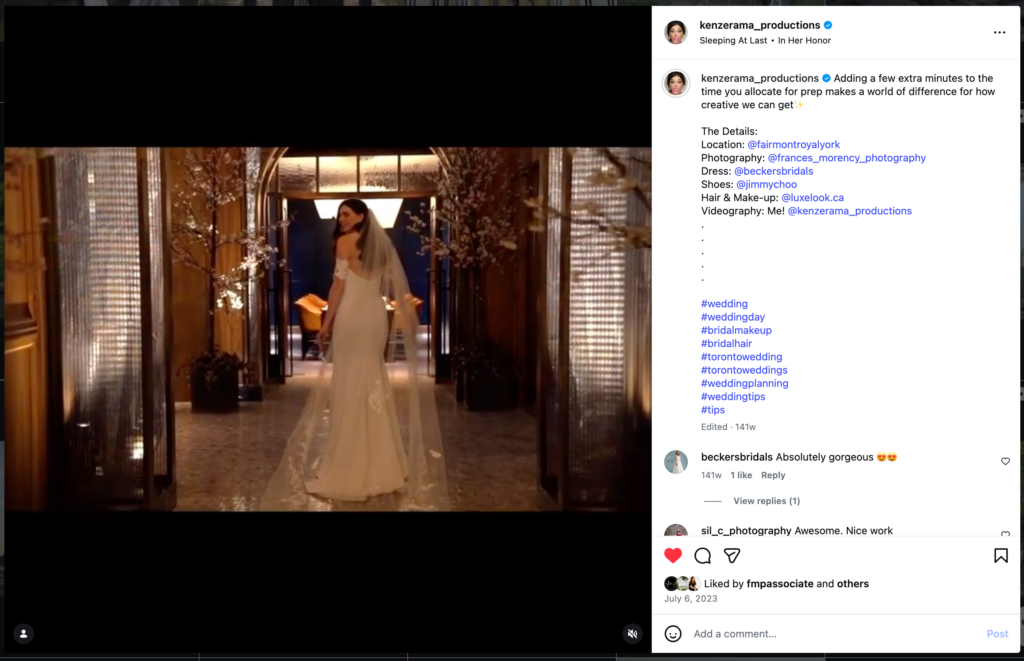Unmute the video with the speaker icon

tap(632, 633)
